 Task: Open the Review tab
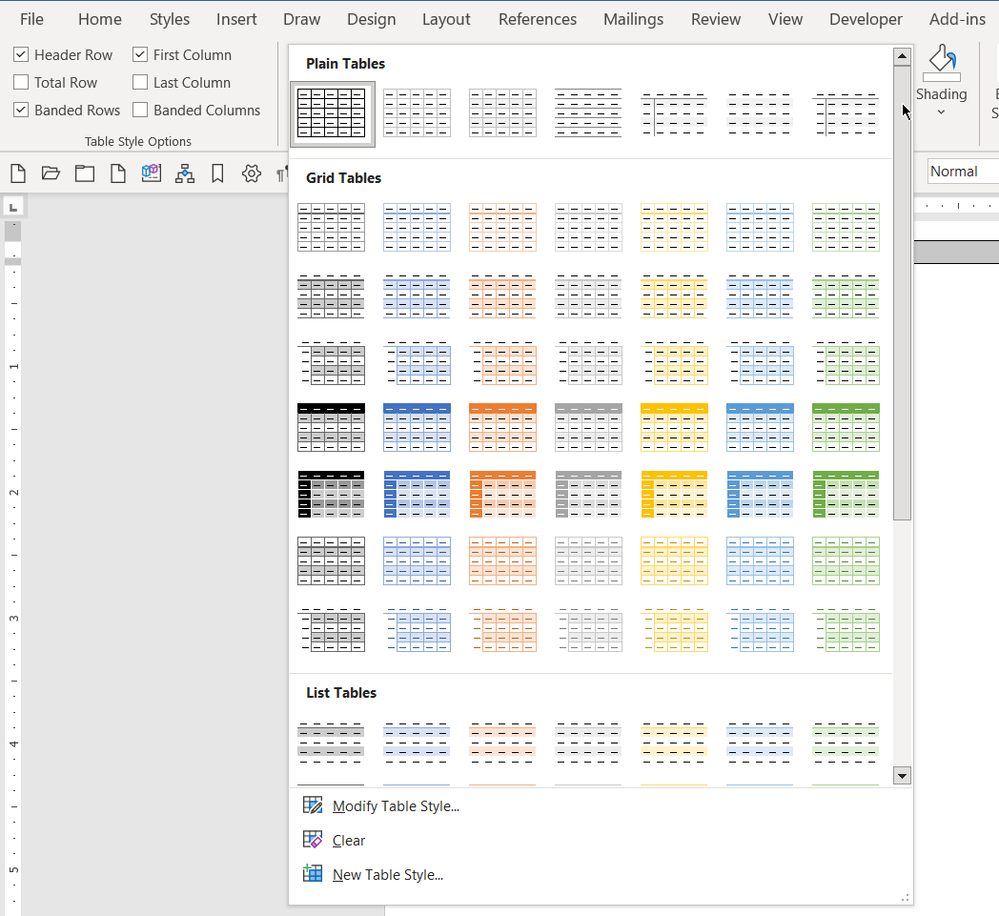[716, 19]
